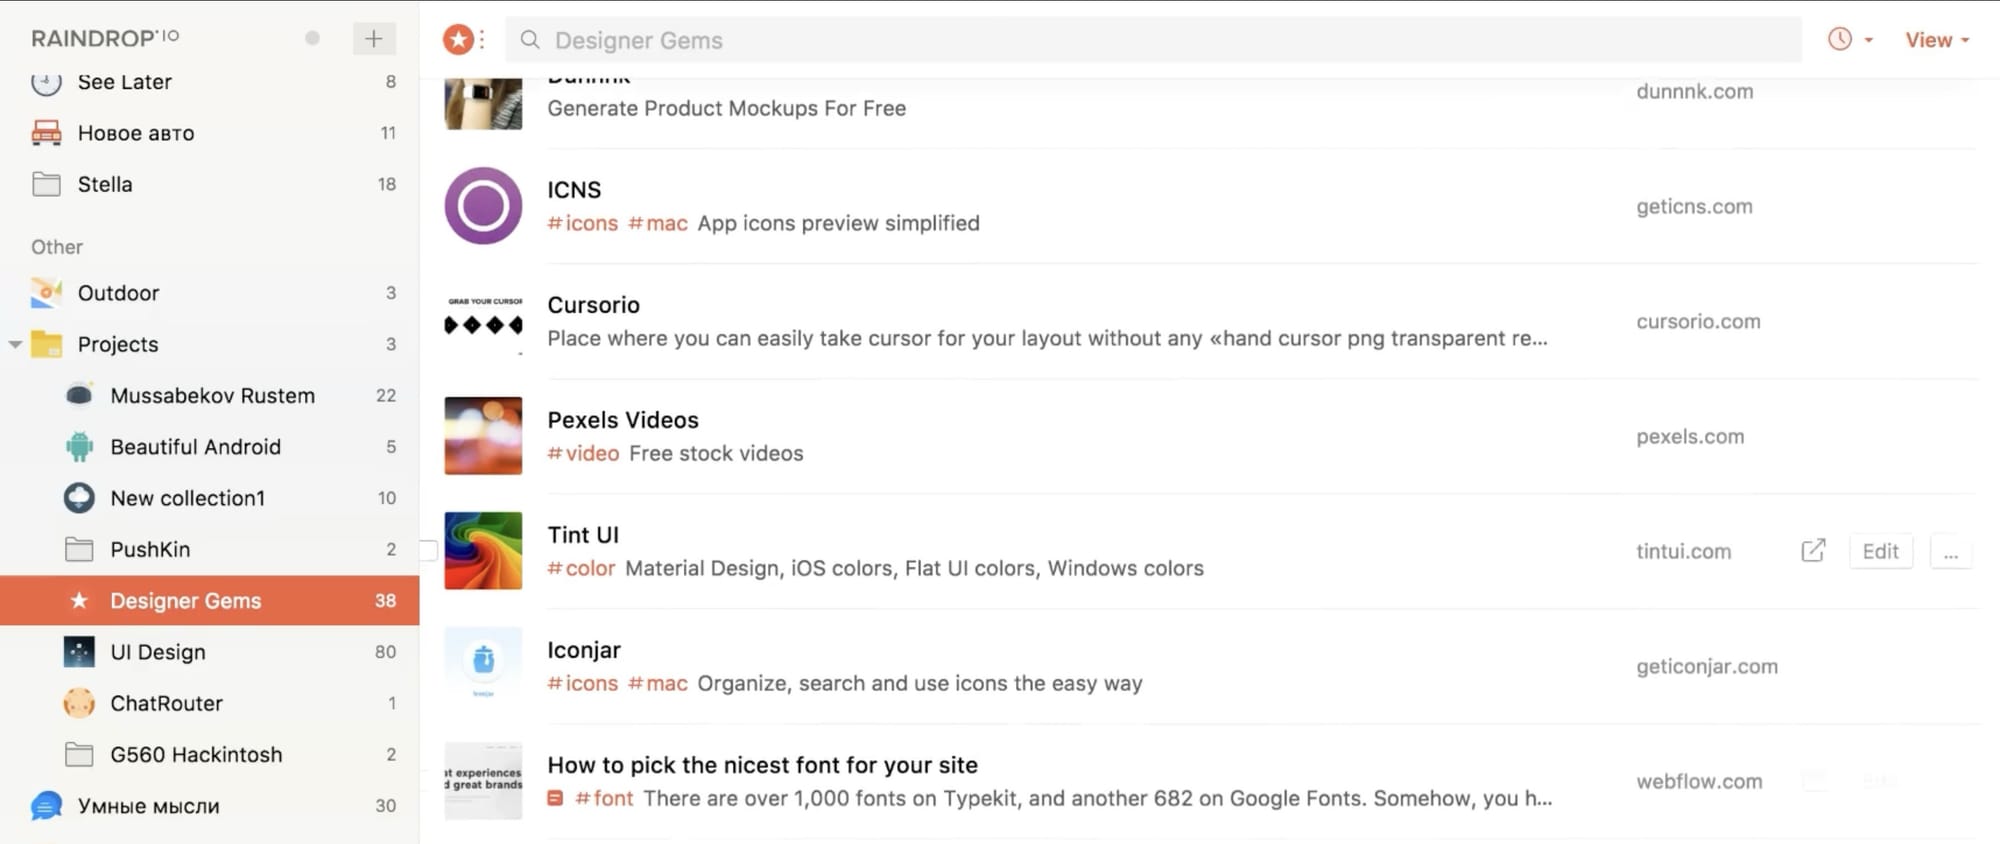This screenshot has width=2000, height=844.
Task: Click the article icon before #font tag
Action: [555, 798]
